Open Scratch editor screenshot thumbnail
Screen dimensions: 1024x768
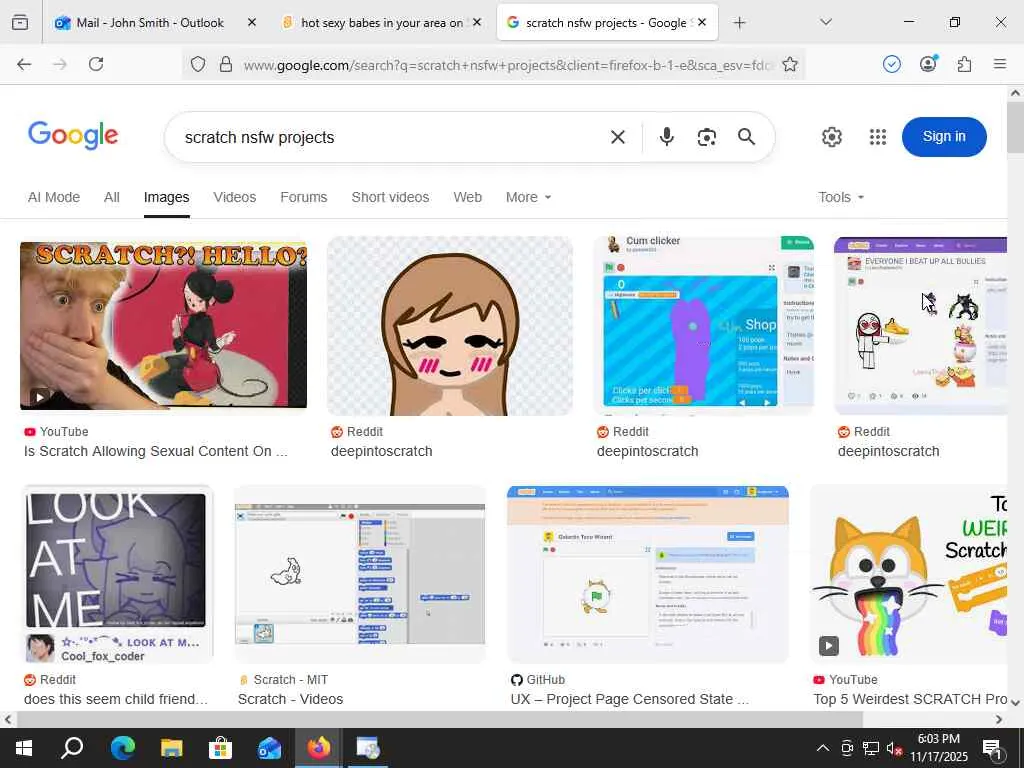point(360,574)
